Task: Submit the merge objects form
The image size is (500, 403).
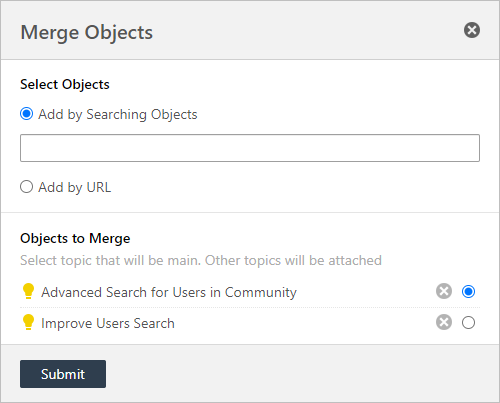Action: 63,374
